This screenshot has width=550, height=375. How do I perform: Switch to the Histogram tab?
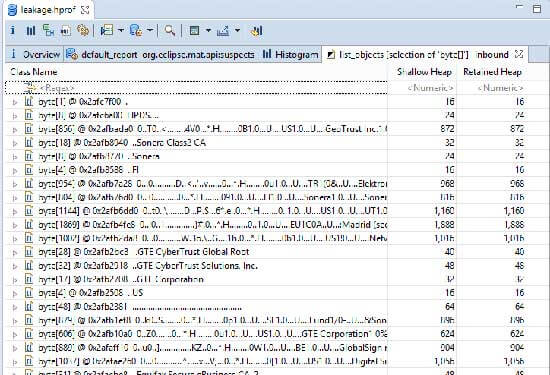290,54
